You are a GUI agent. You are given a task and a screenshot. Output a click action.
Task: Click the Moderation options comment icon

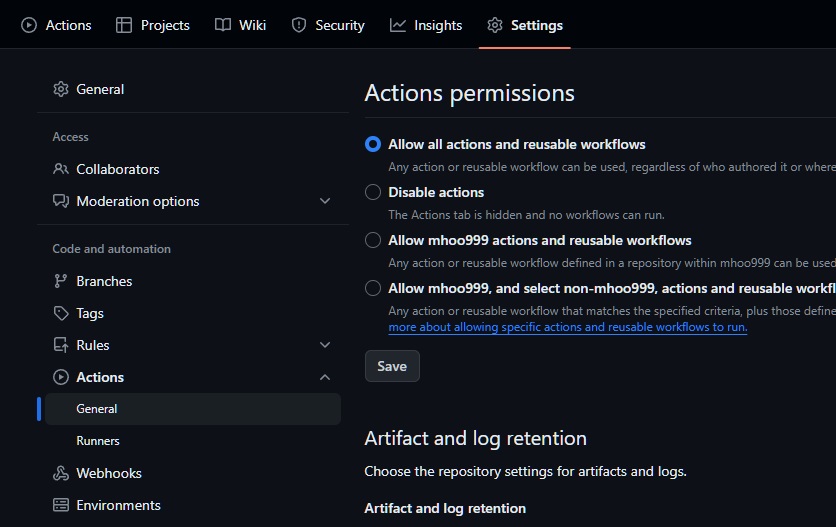61,201
